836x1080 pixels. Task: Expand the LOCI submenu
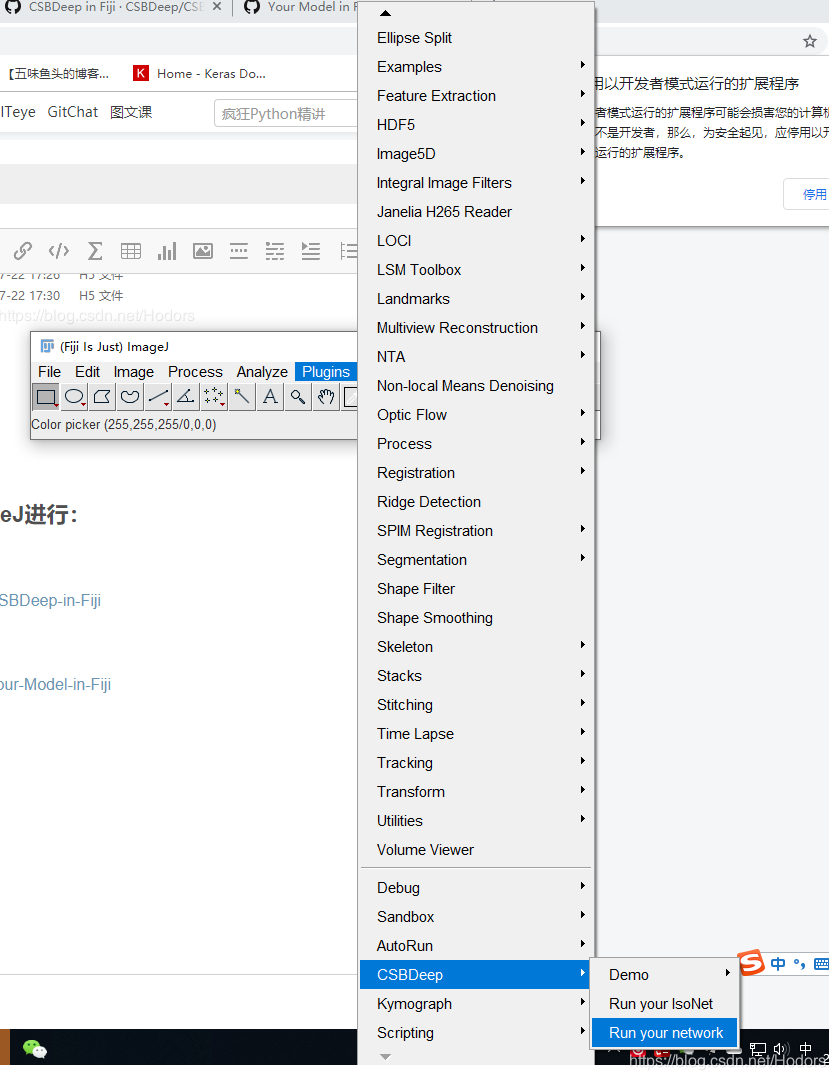click(475, 240)
